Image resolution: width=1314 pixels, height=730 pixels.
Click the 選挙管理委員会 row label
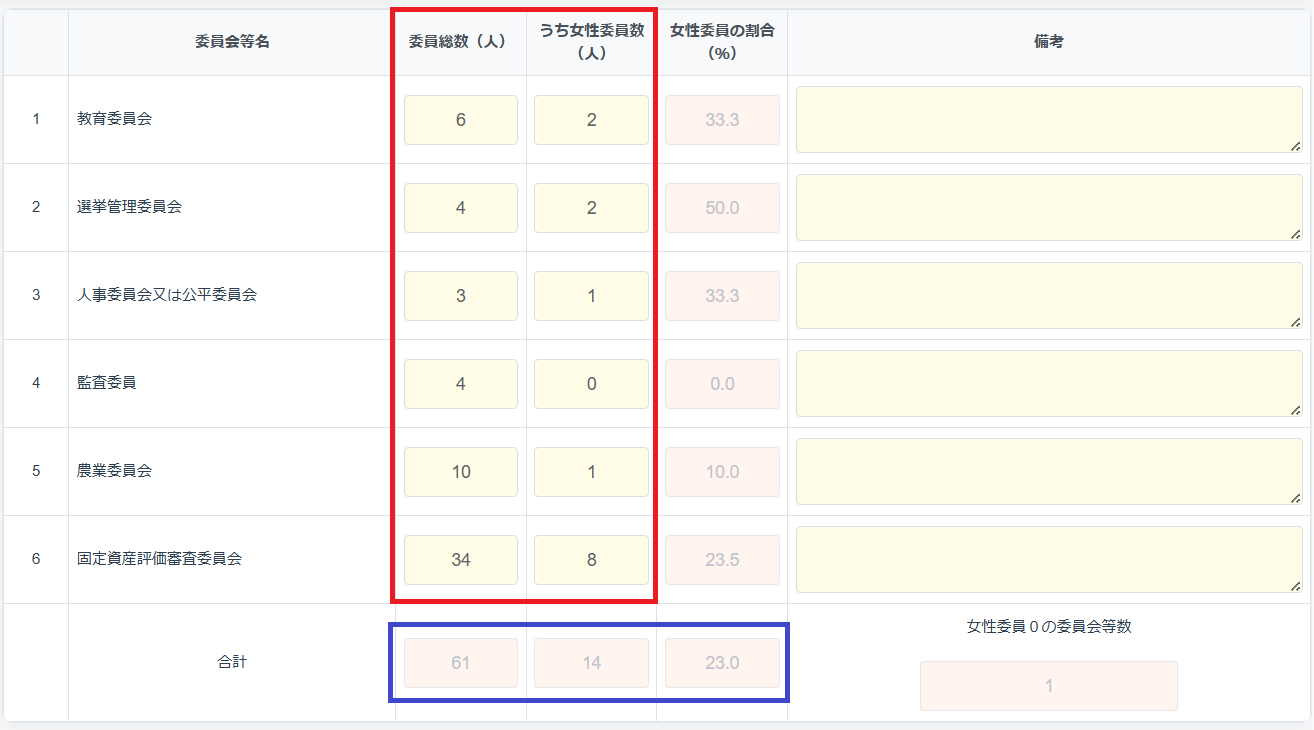click(x=130, y=208)
